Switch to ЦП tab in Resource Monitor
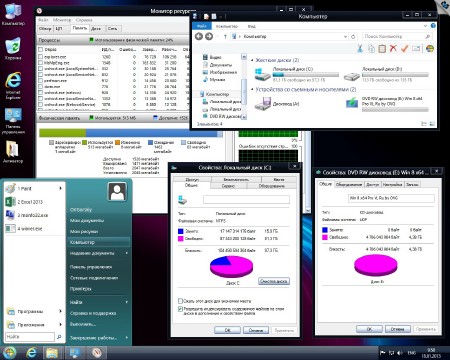 59,29
